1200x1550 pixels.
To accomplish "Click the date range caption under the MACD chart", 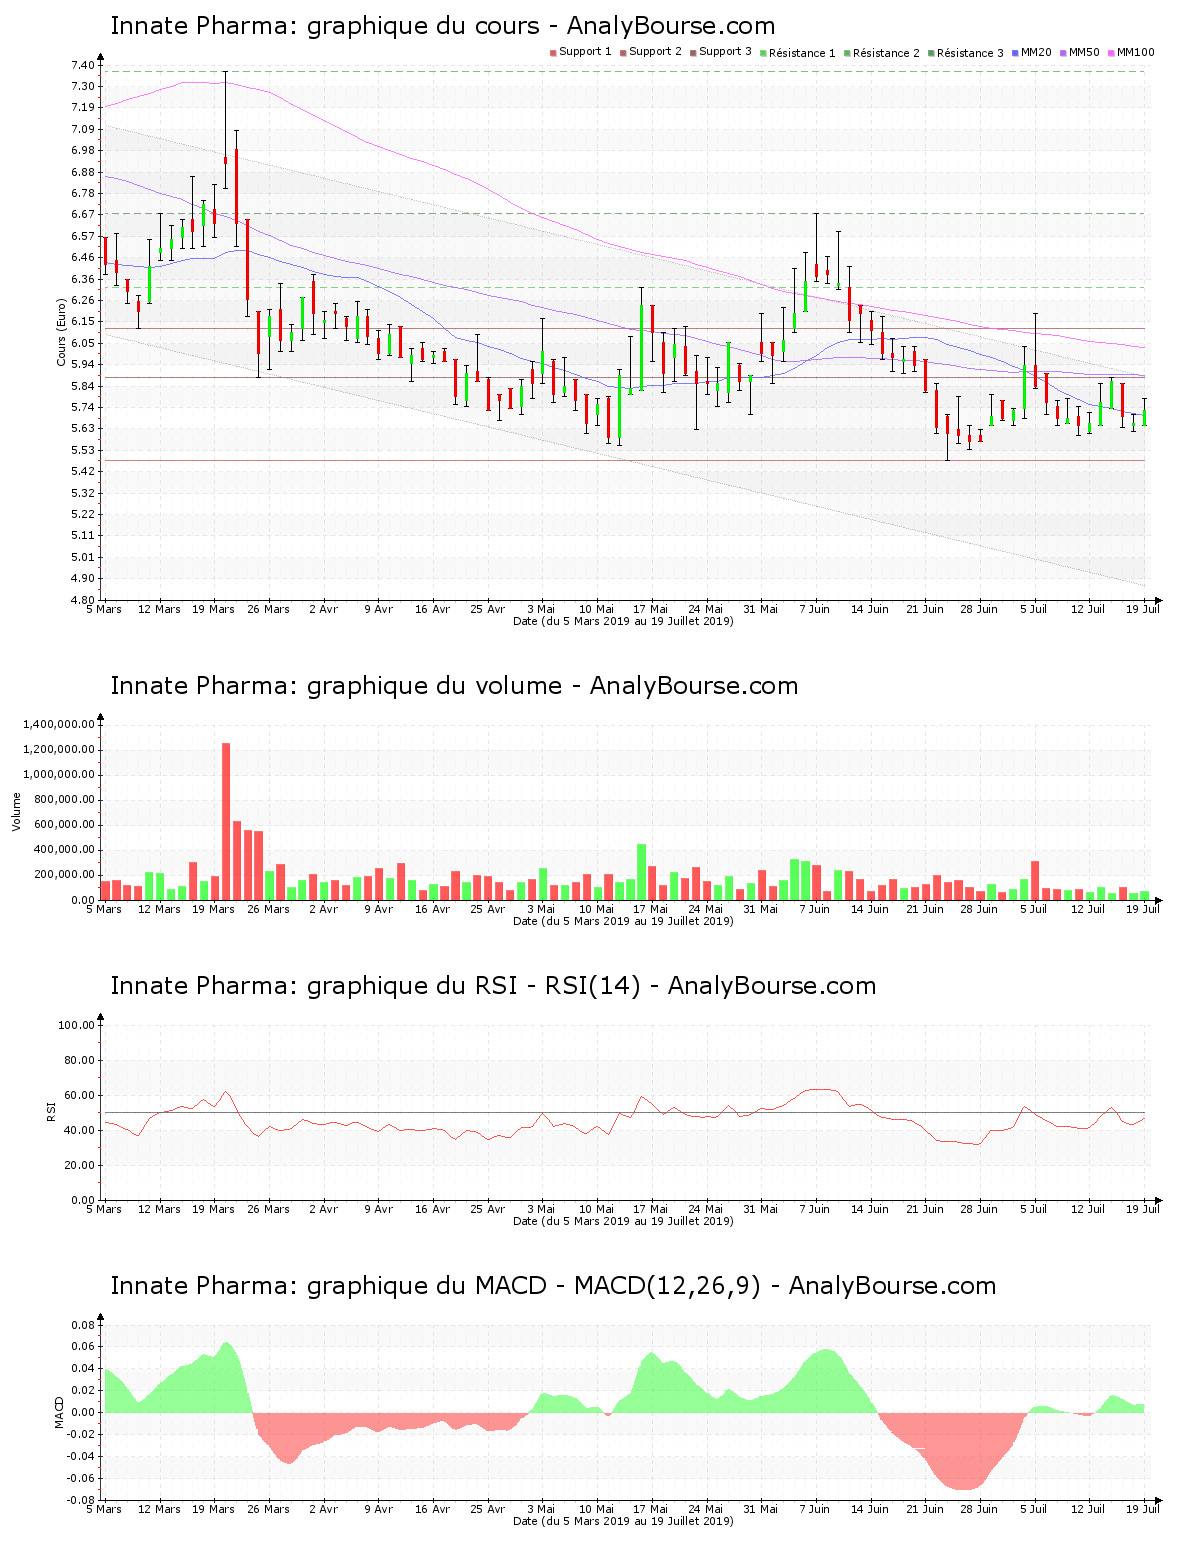I will [623, 1521].
